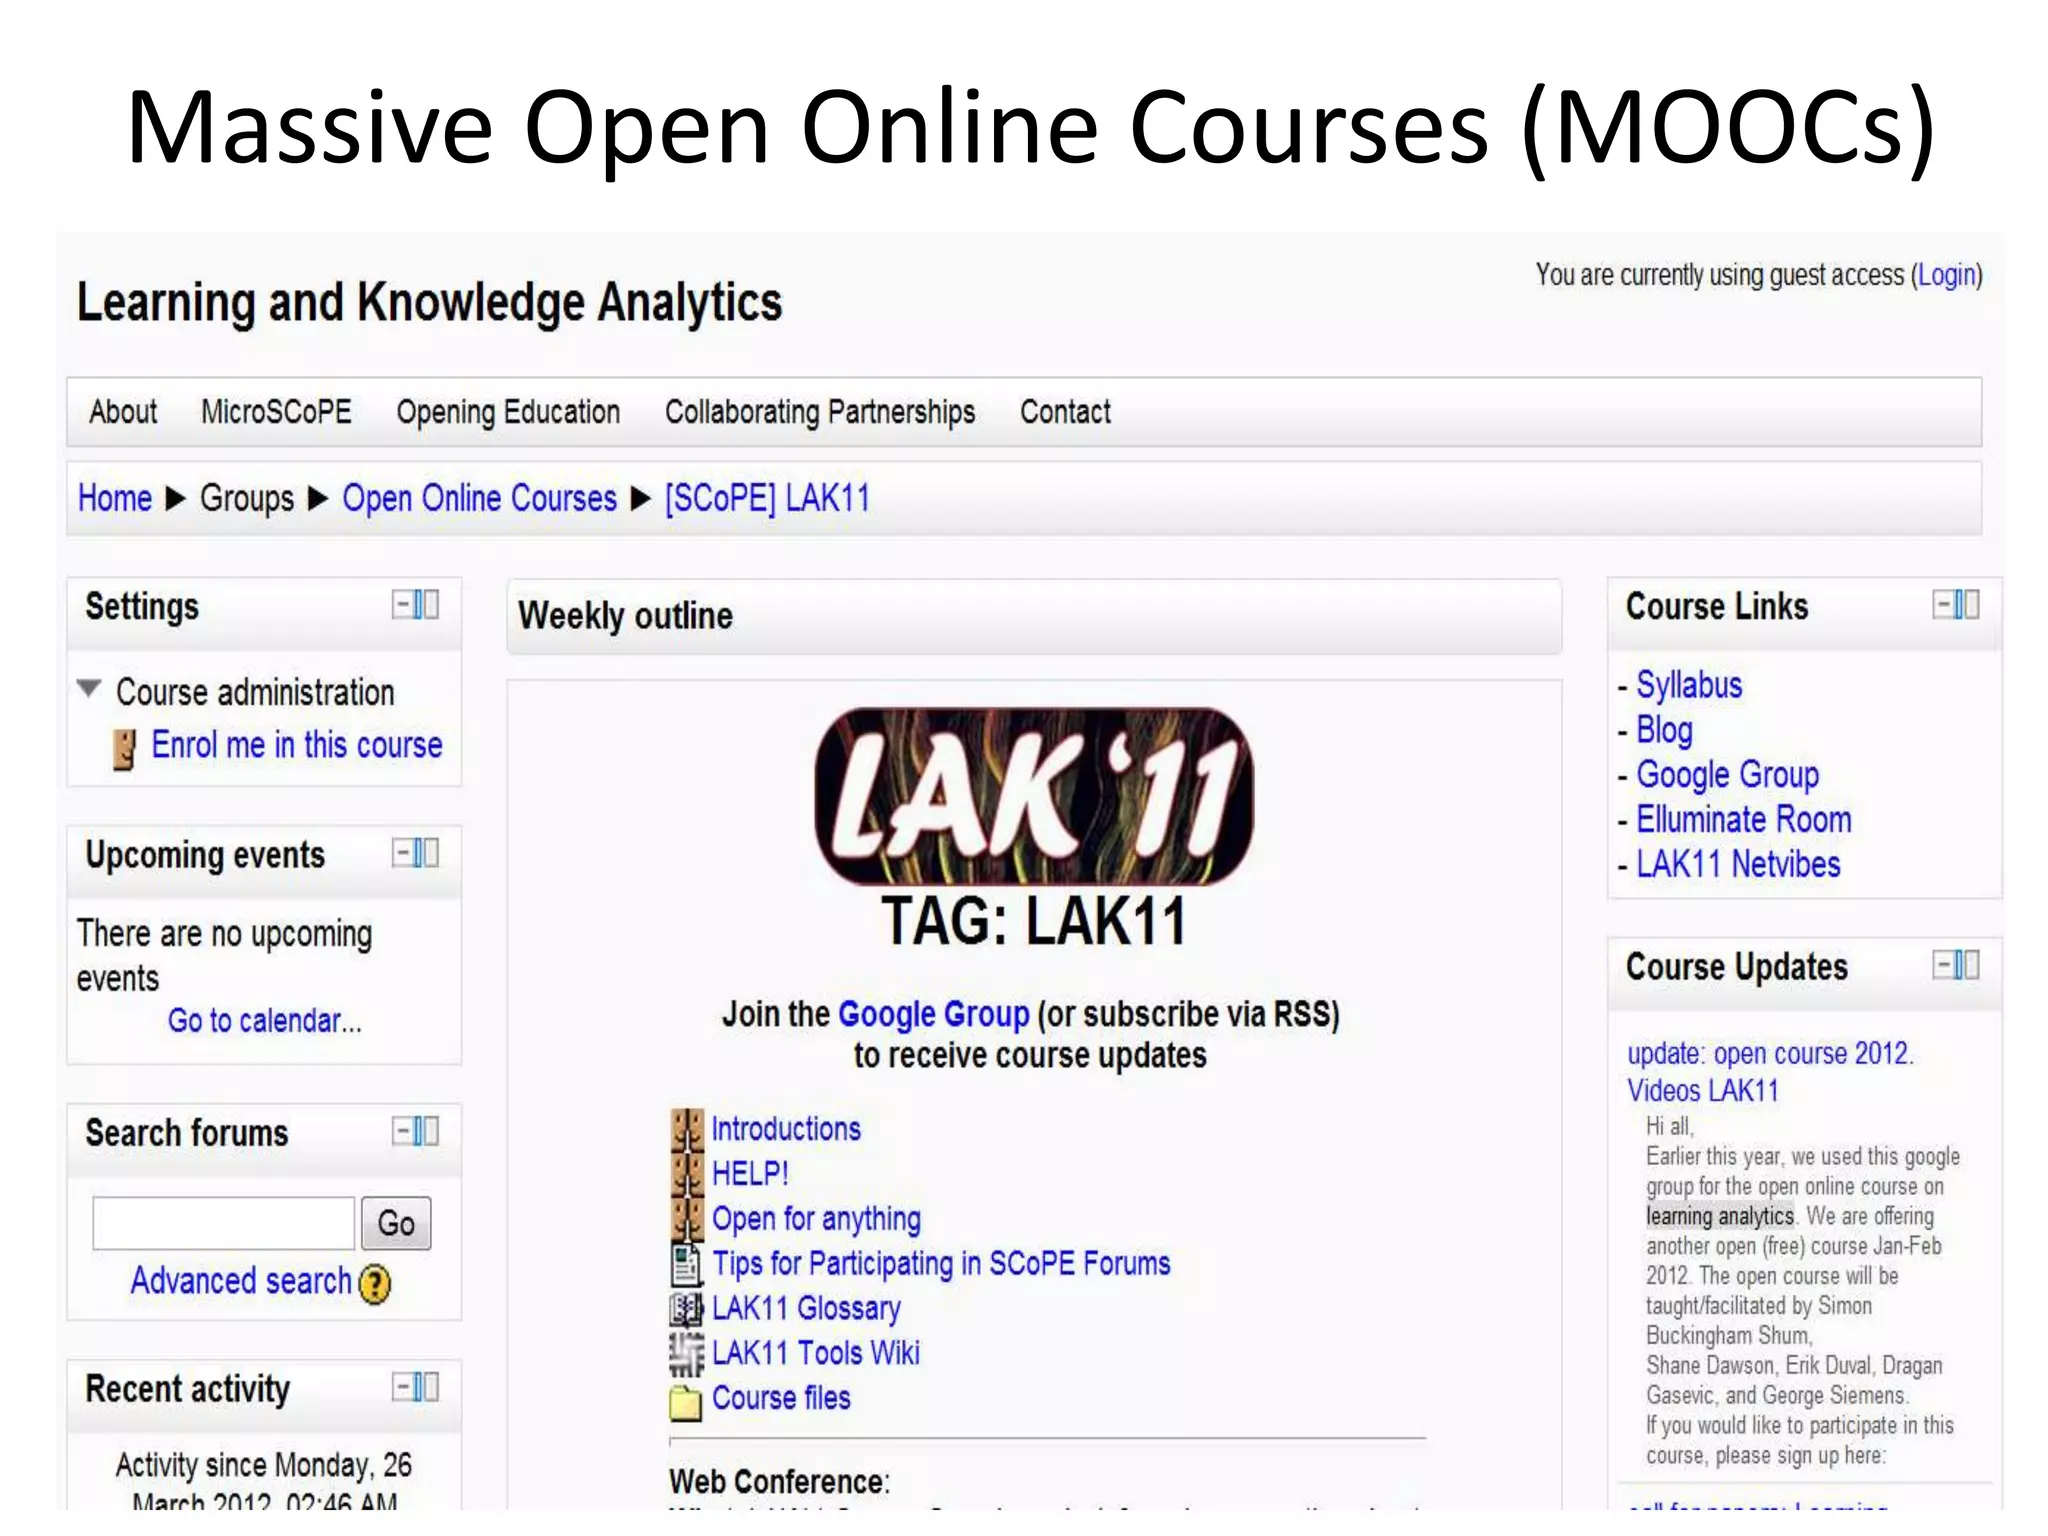Dock the Course Links block
The width and height of the screenshot is (2048, 1536).
[1967, 605]
